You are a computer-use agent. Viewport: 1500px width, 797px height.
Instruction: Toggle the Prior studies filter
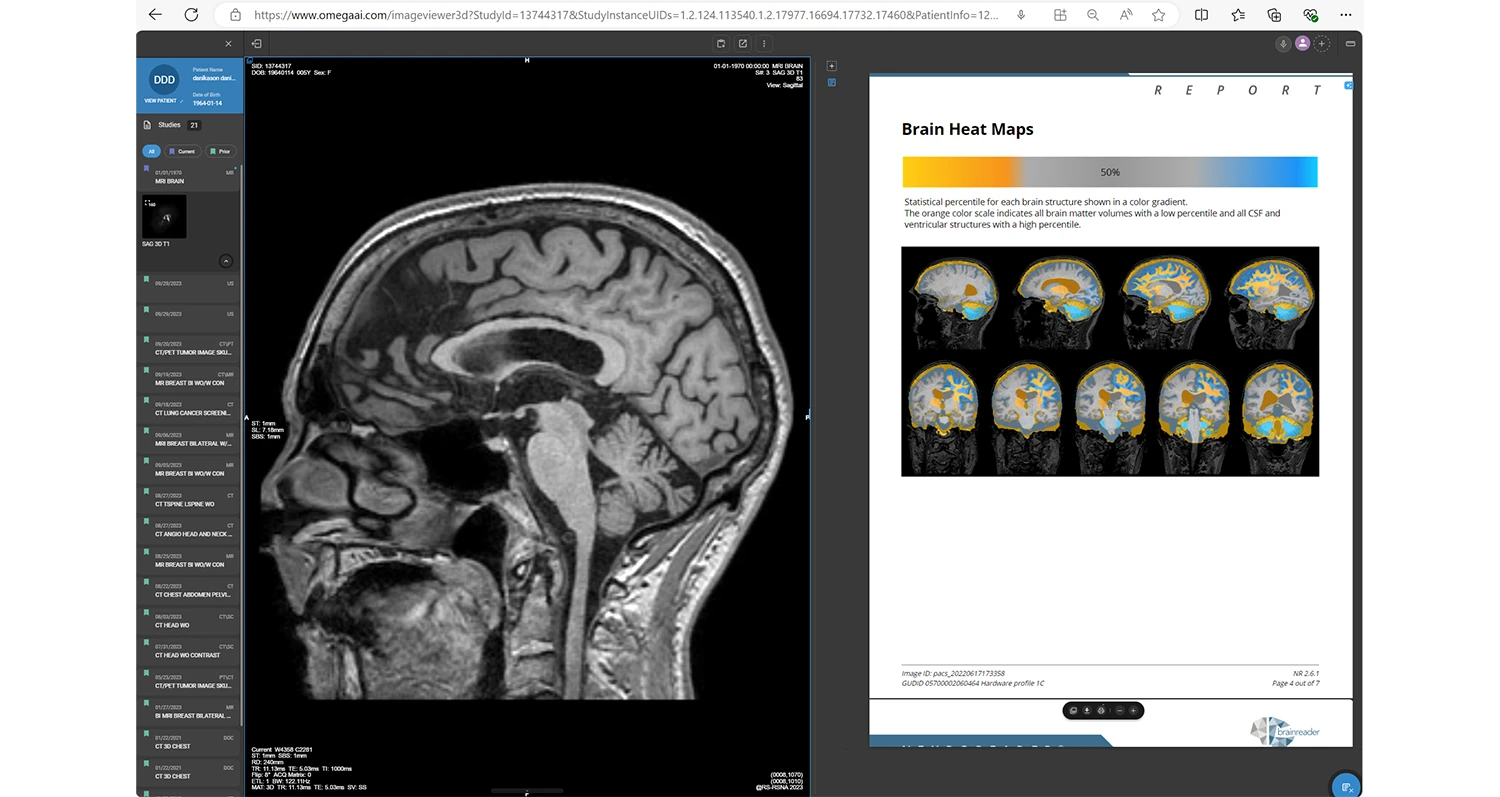tap(220, 151)
